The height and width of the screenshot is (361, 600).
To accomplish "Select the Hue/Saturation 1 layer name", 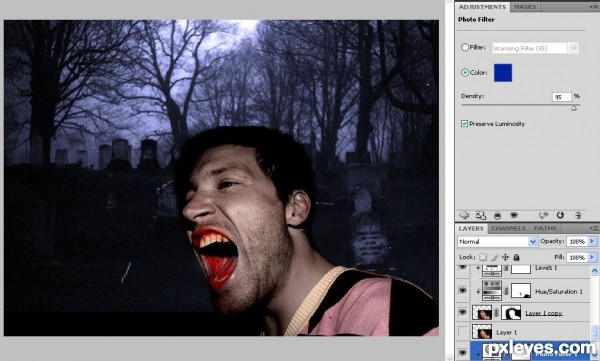I will pos(559,291).
